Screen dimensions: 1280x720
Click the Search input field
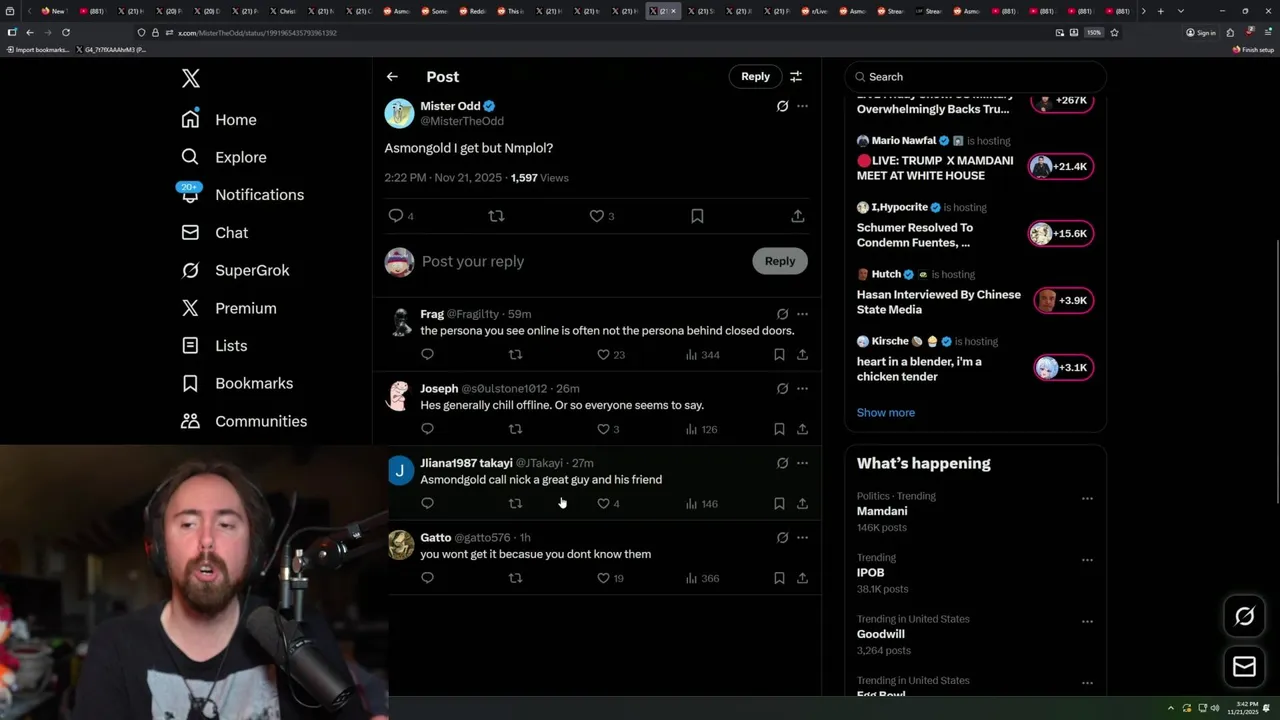(976, 76)
